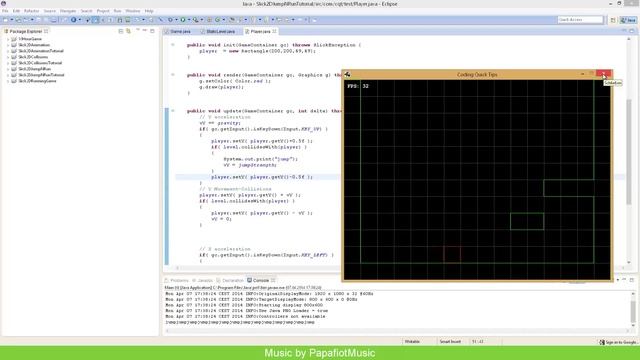Screen dimensions: 640x360
Task: Click the Print toolbar icon
Action: (53, 20)
